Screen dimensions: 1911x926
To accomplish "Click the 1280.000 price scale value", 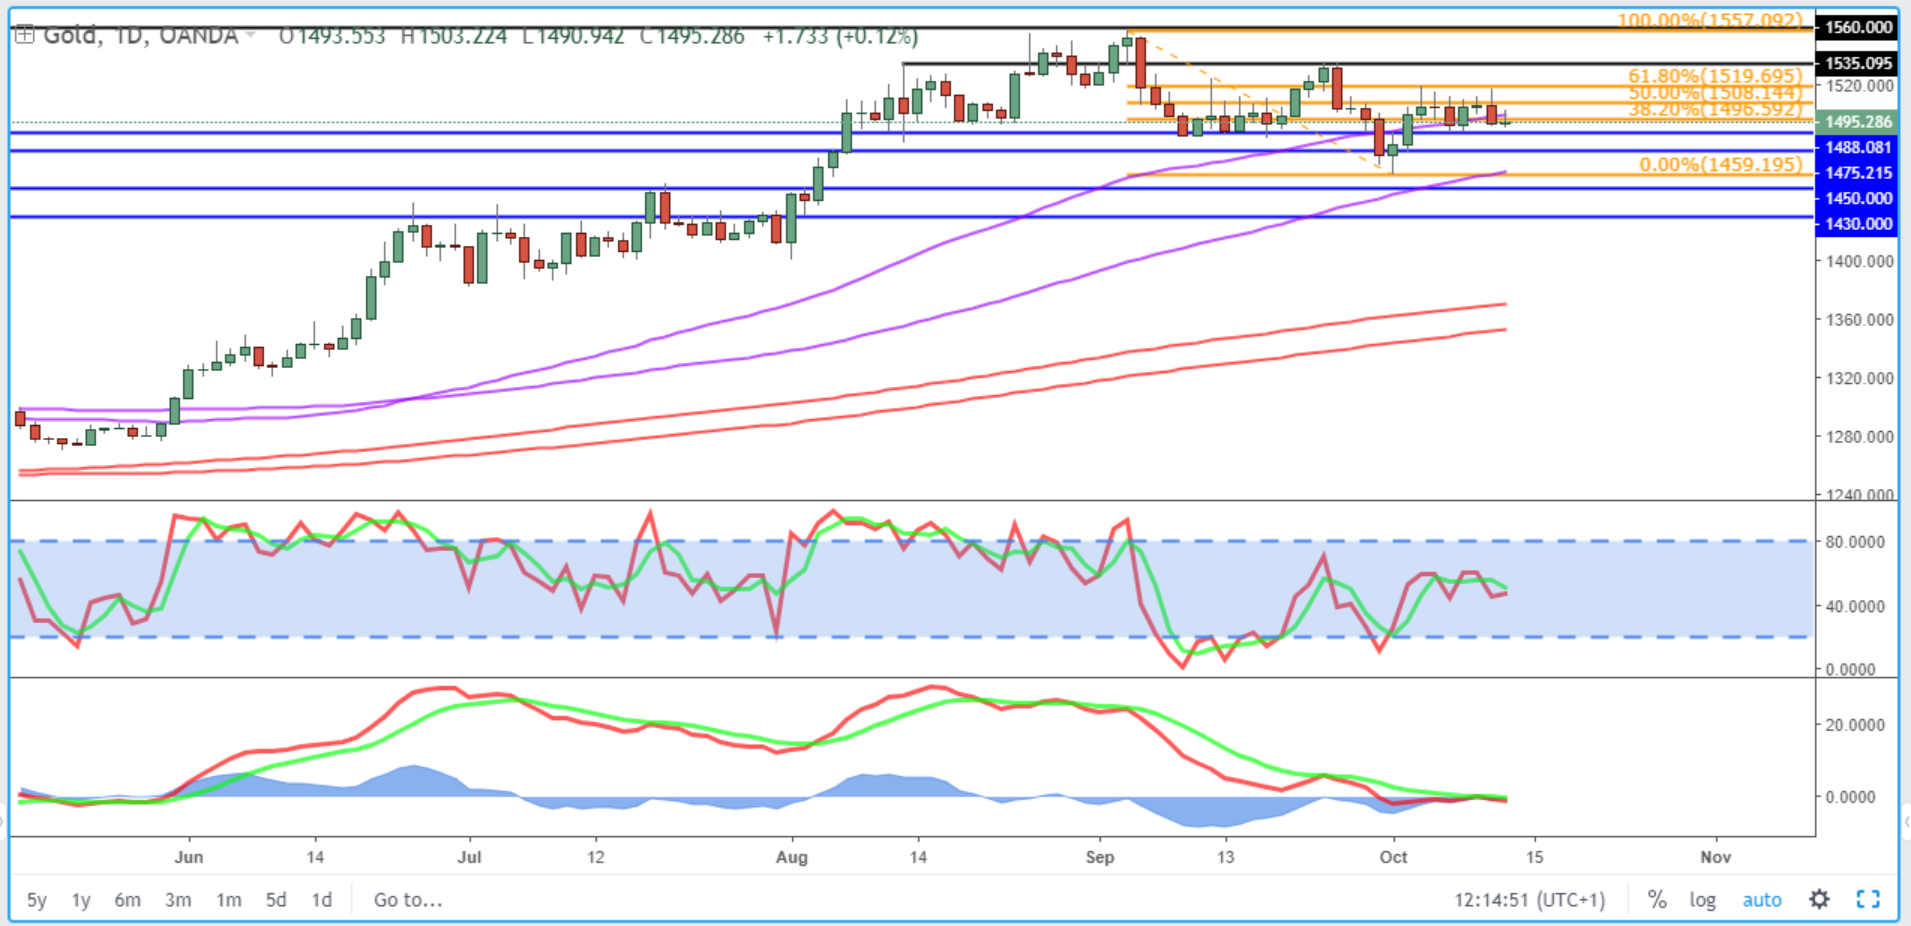I will coord(1860,437).
